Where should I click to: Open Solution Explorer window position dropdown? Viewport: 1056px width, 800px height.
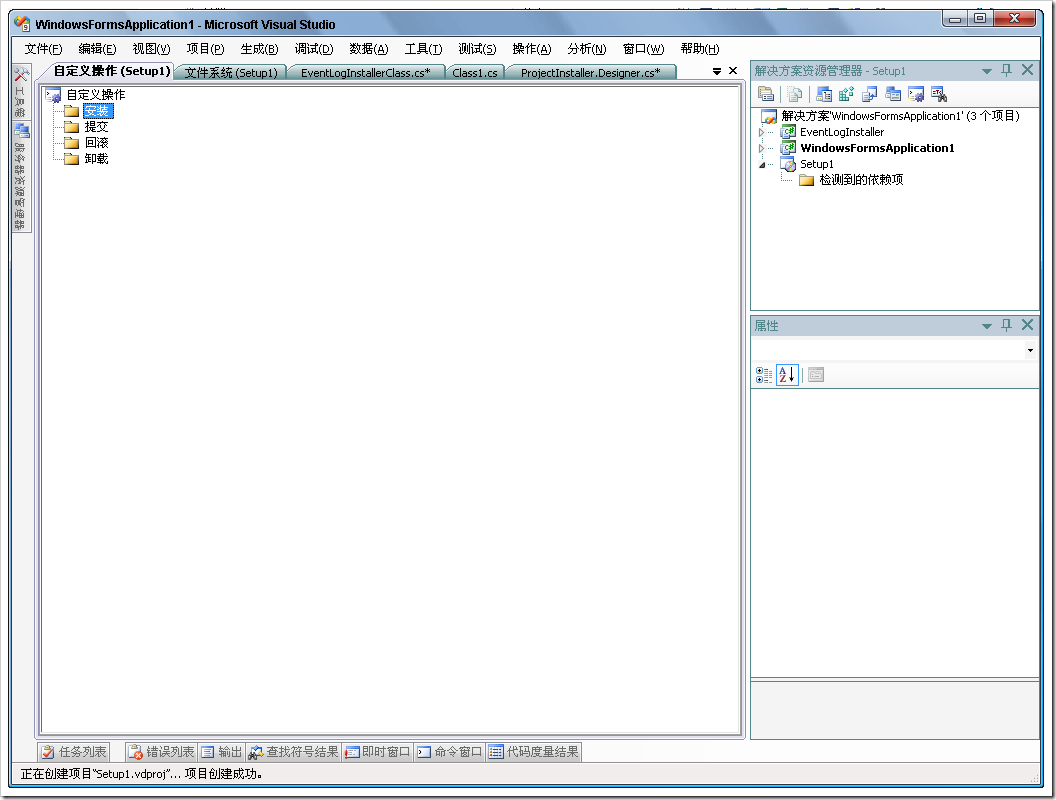tap(987, 71)
